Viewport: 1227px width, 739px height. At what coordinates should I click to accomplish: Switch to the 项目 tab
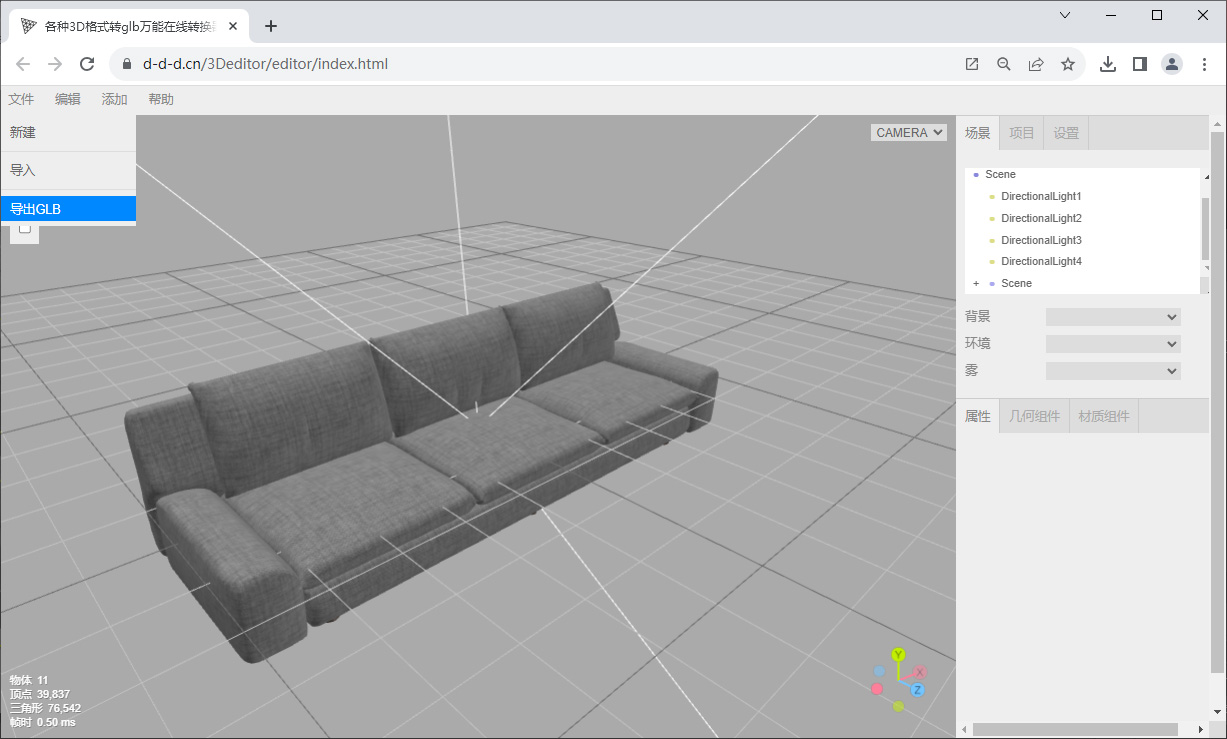pos(1022,133)
